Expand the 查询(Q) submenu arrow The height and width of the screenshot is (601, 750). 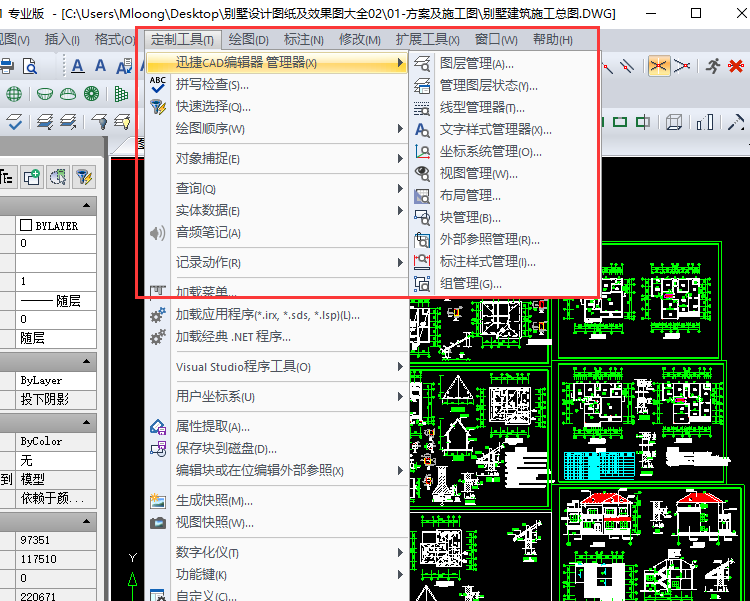coord(400,189)
